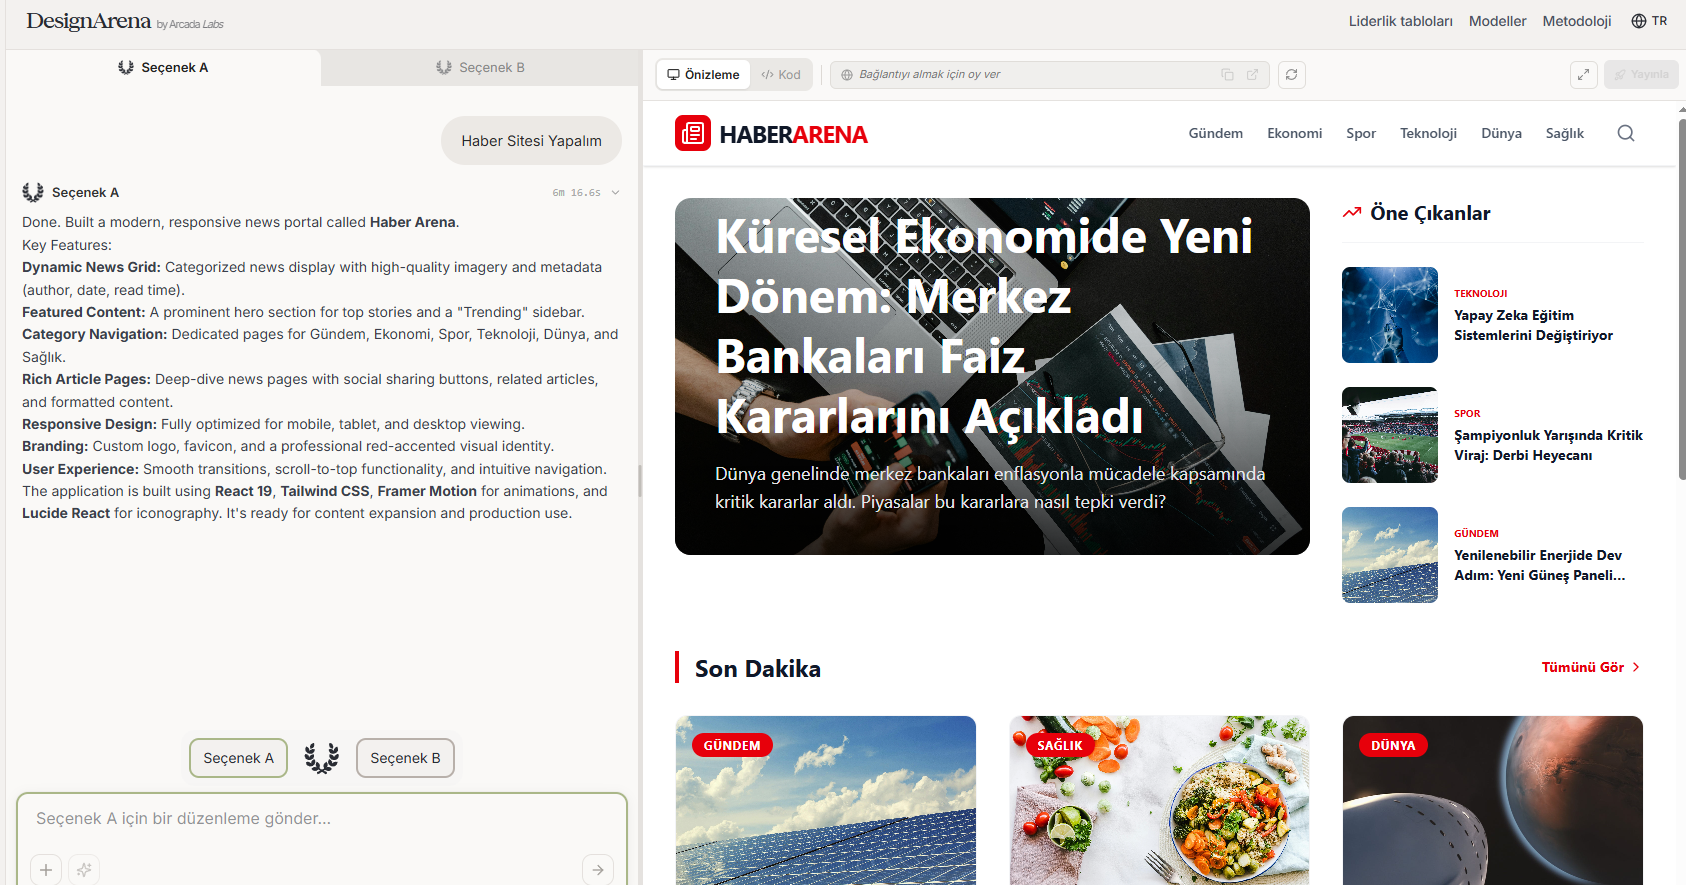Click the Haber Sitesi Yapalım prompt bubble
Screen dimensions: 1686x885
pyautogui.click(x=531, y=141)
